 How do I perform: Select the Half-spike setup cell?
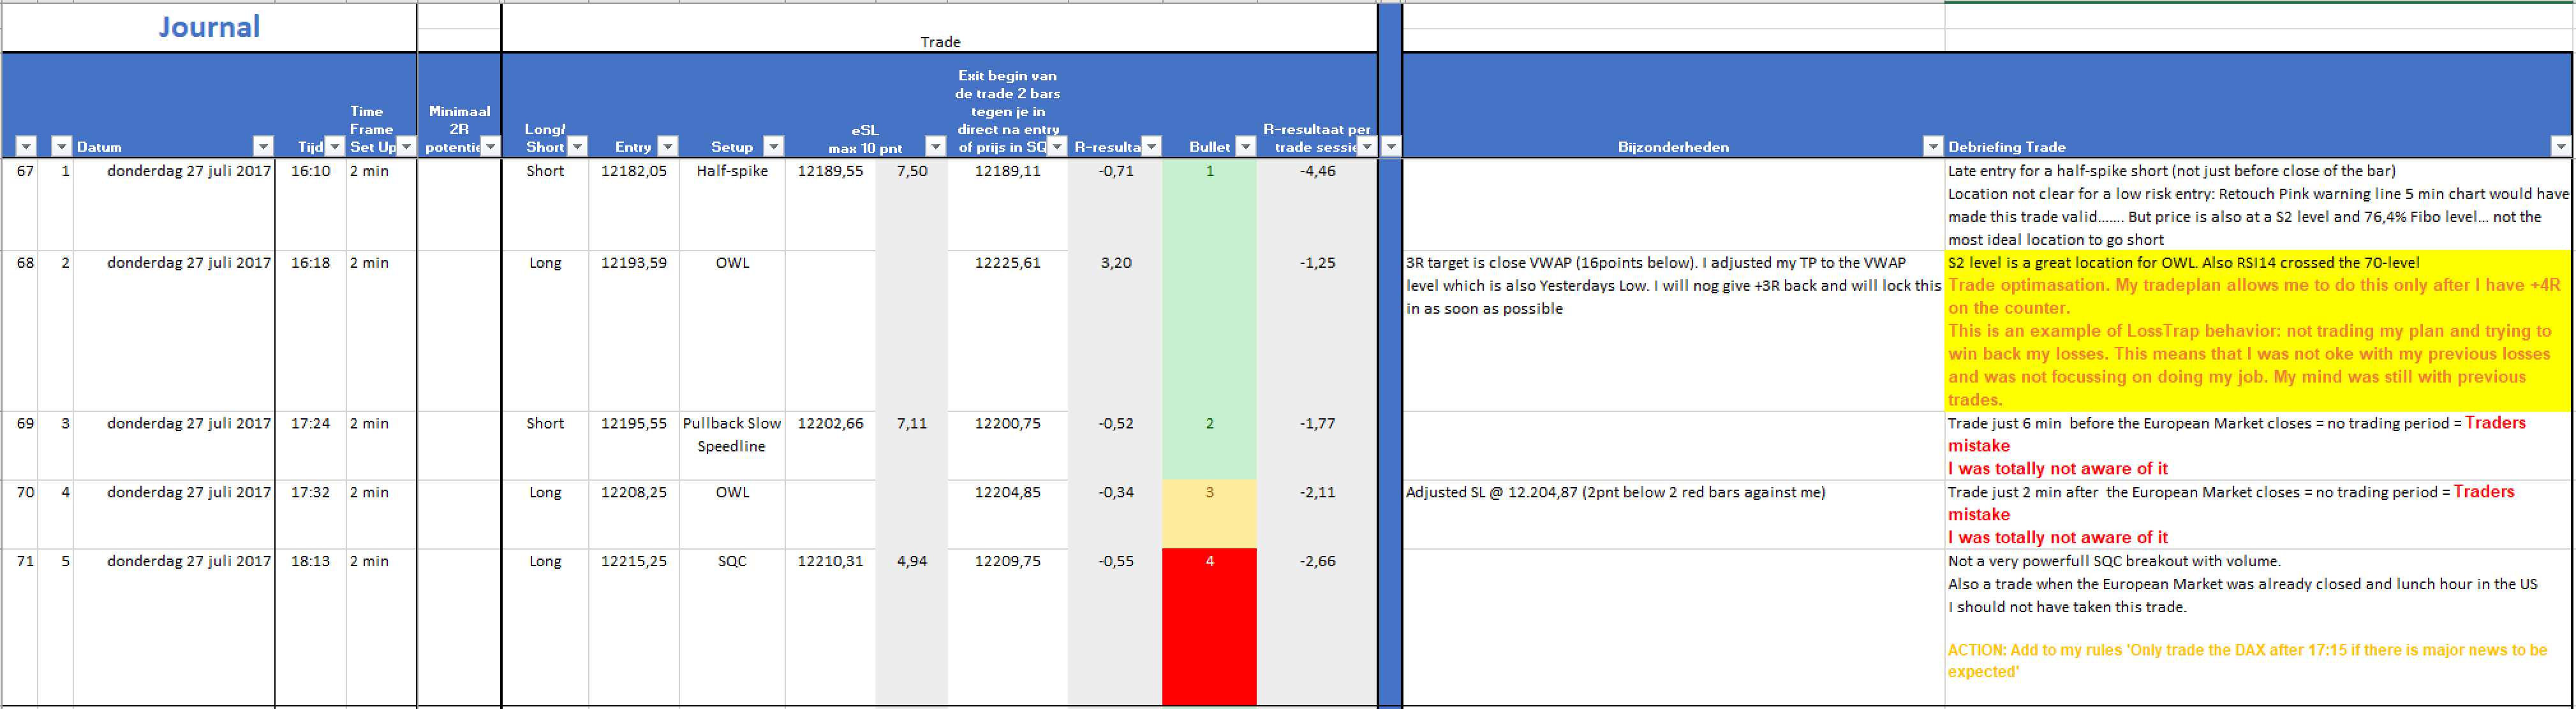click(x=732, y=204)
